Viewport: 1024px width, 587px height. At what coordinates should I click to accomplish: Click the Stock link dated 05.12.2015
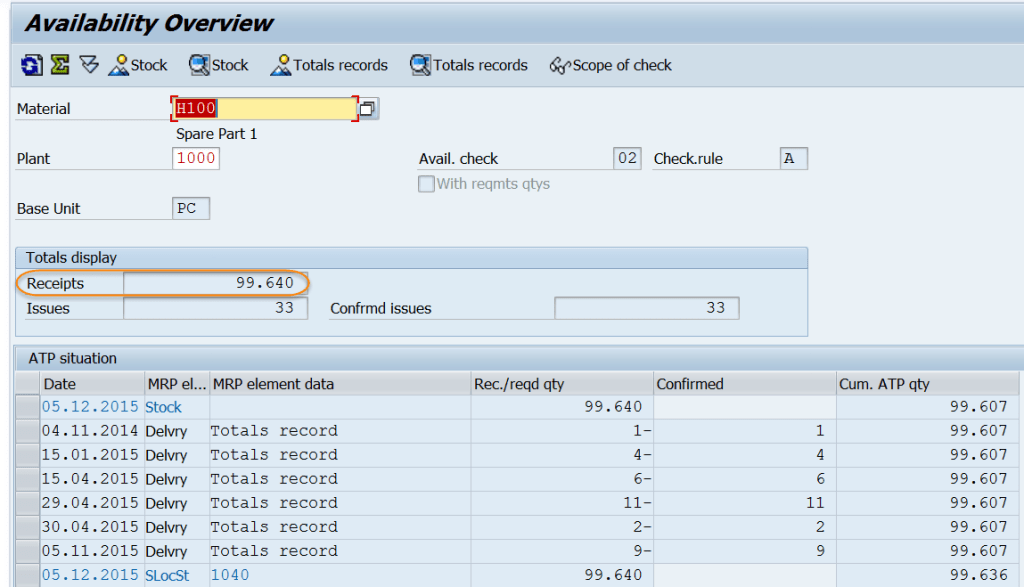[x=163, y=406]
